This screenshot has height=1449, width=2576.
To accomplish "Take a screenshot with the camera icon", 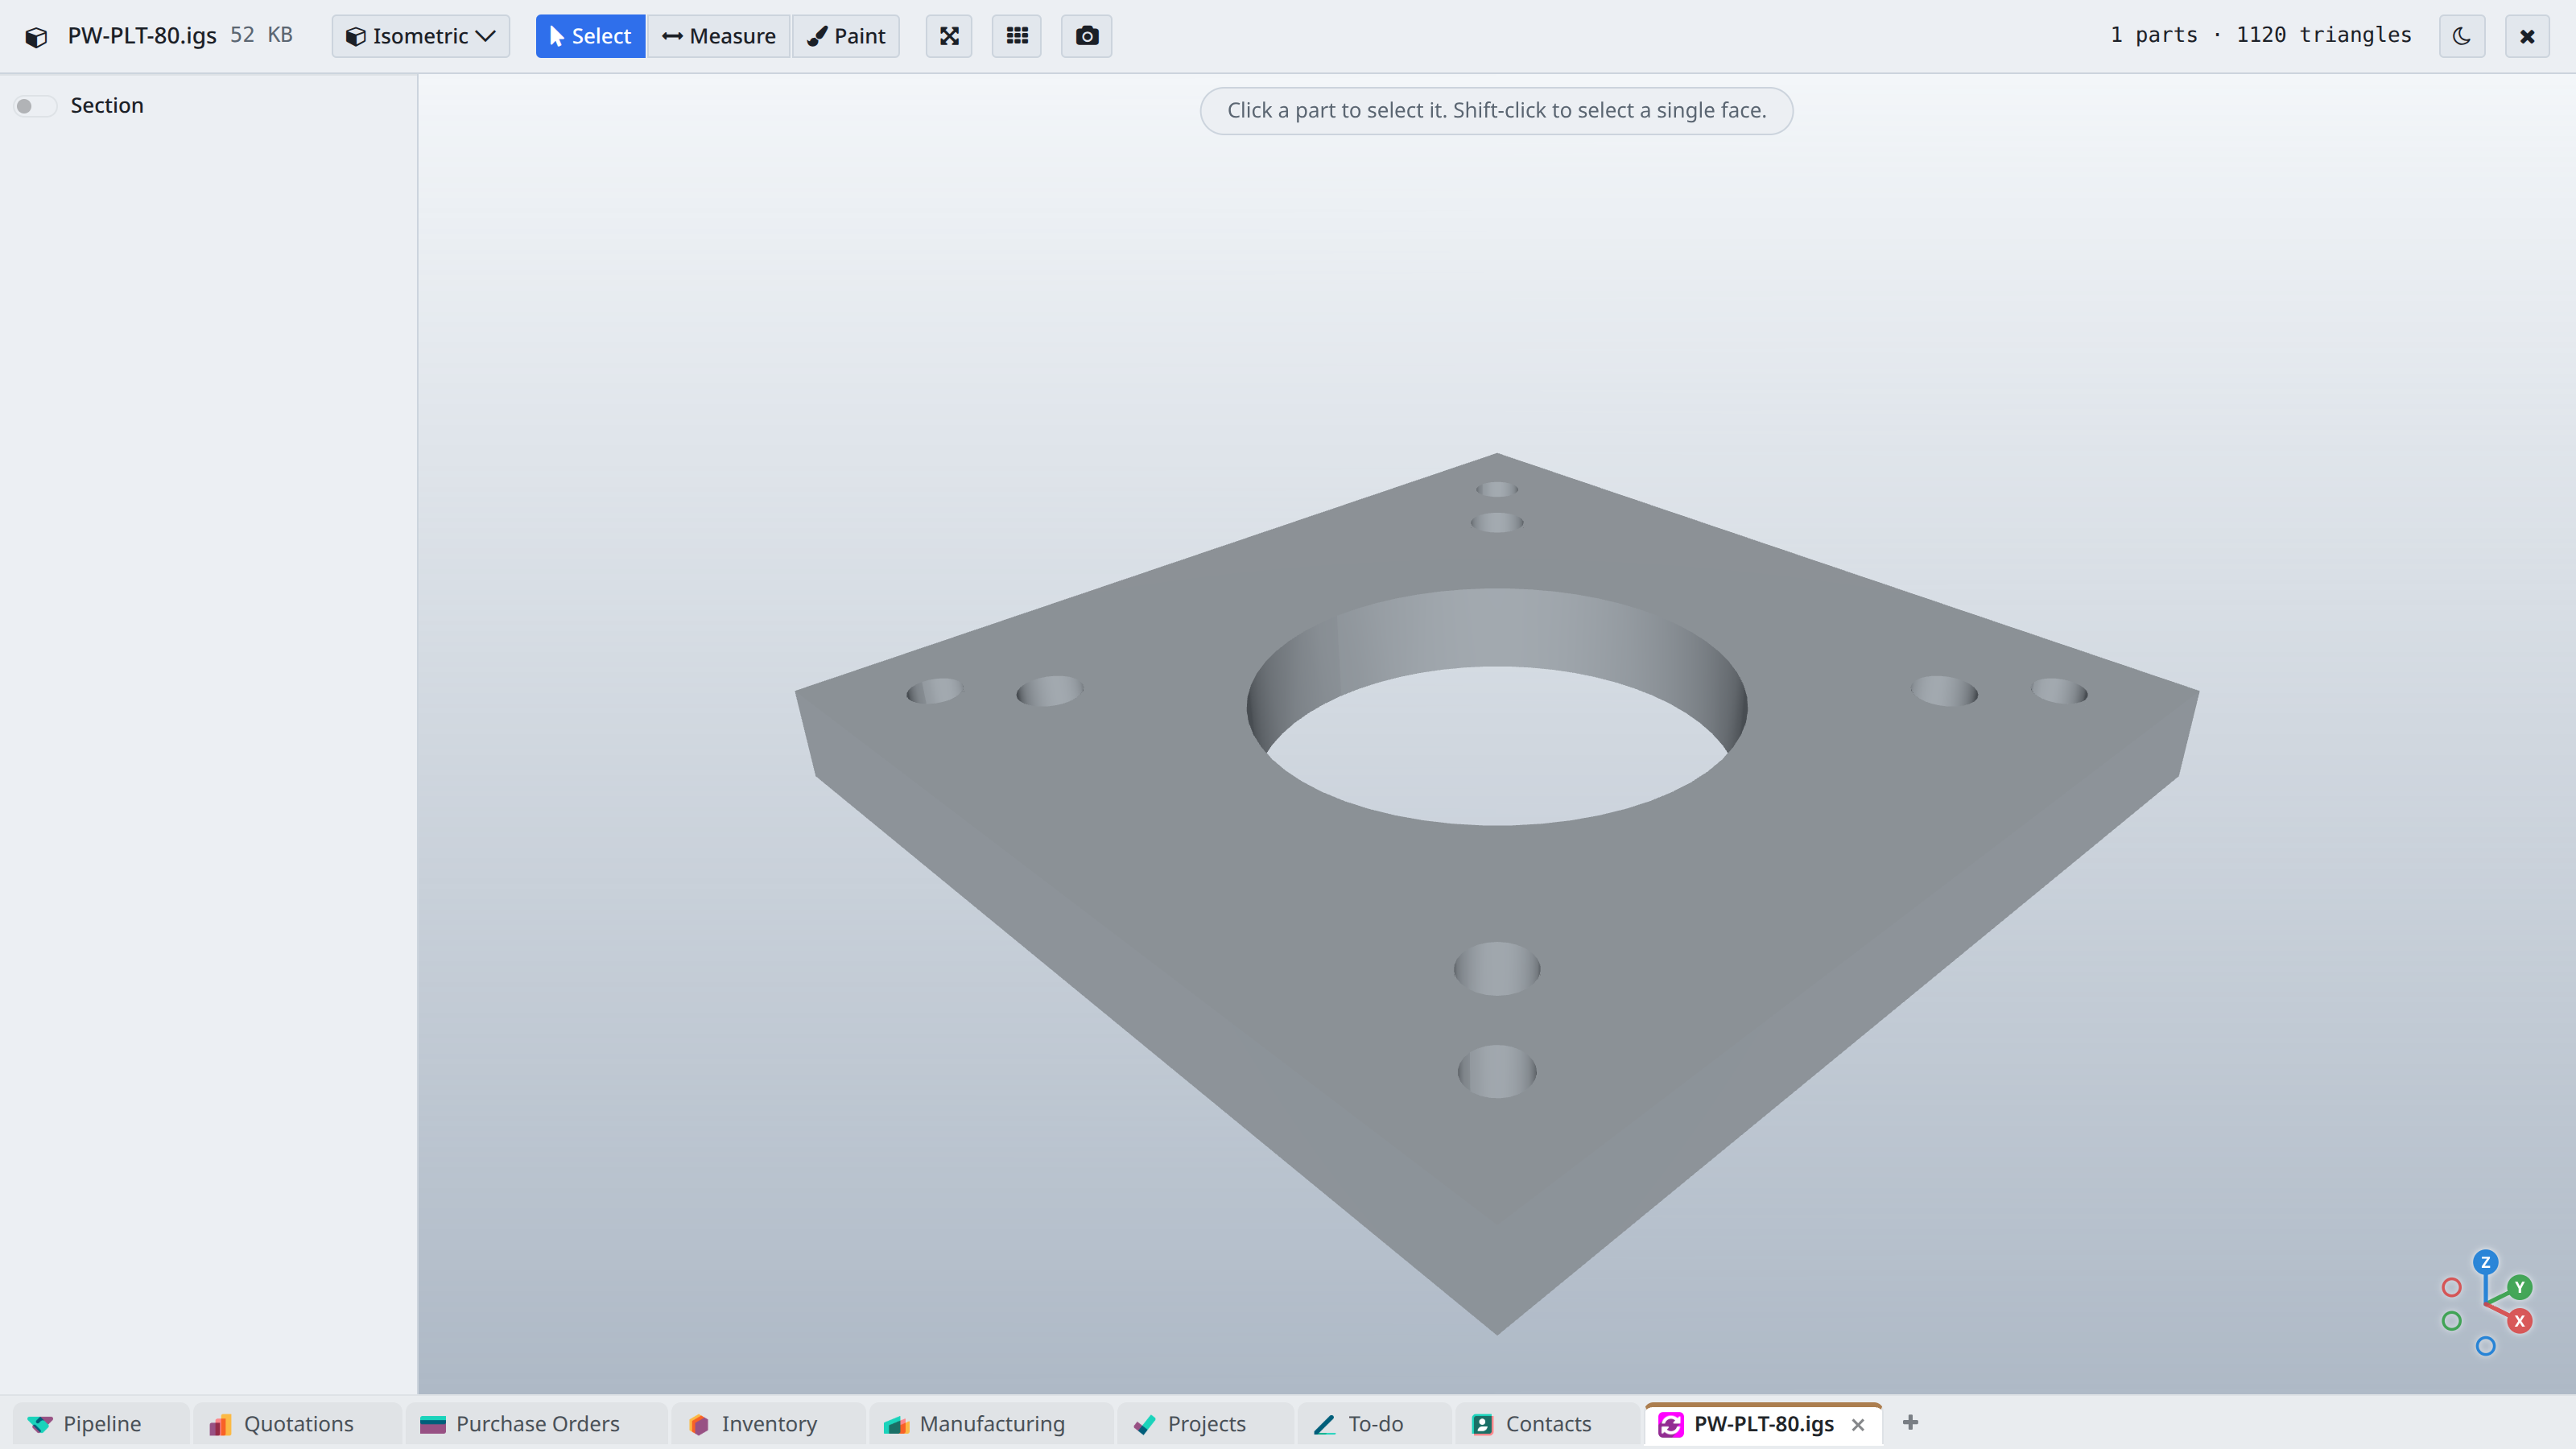I will [x=1086, y=36].
